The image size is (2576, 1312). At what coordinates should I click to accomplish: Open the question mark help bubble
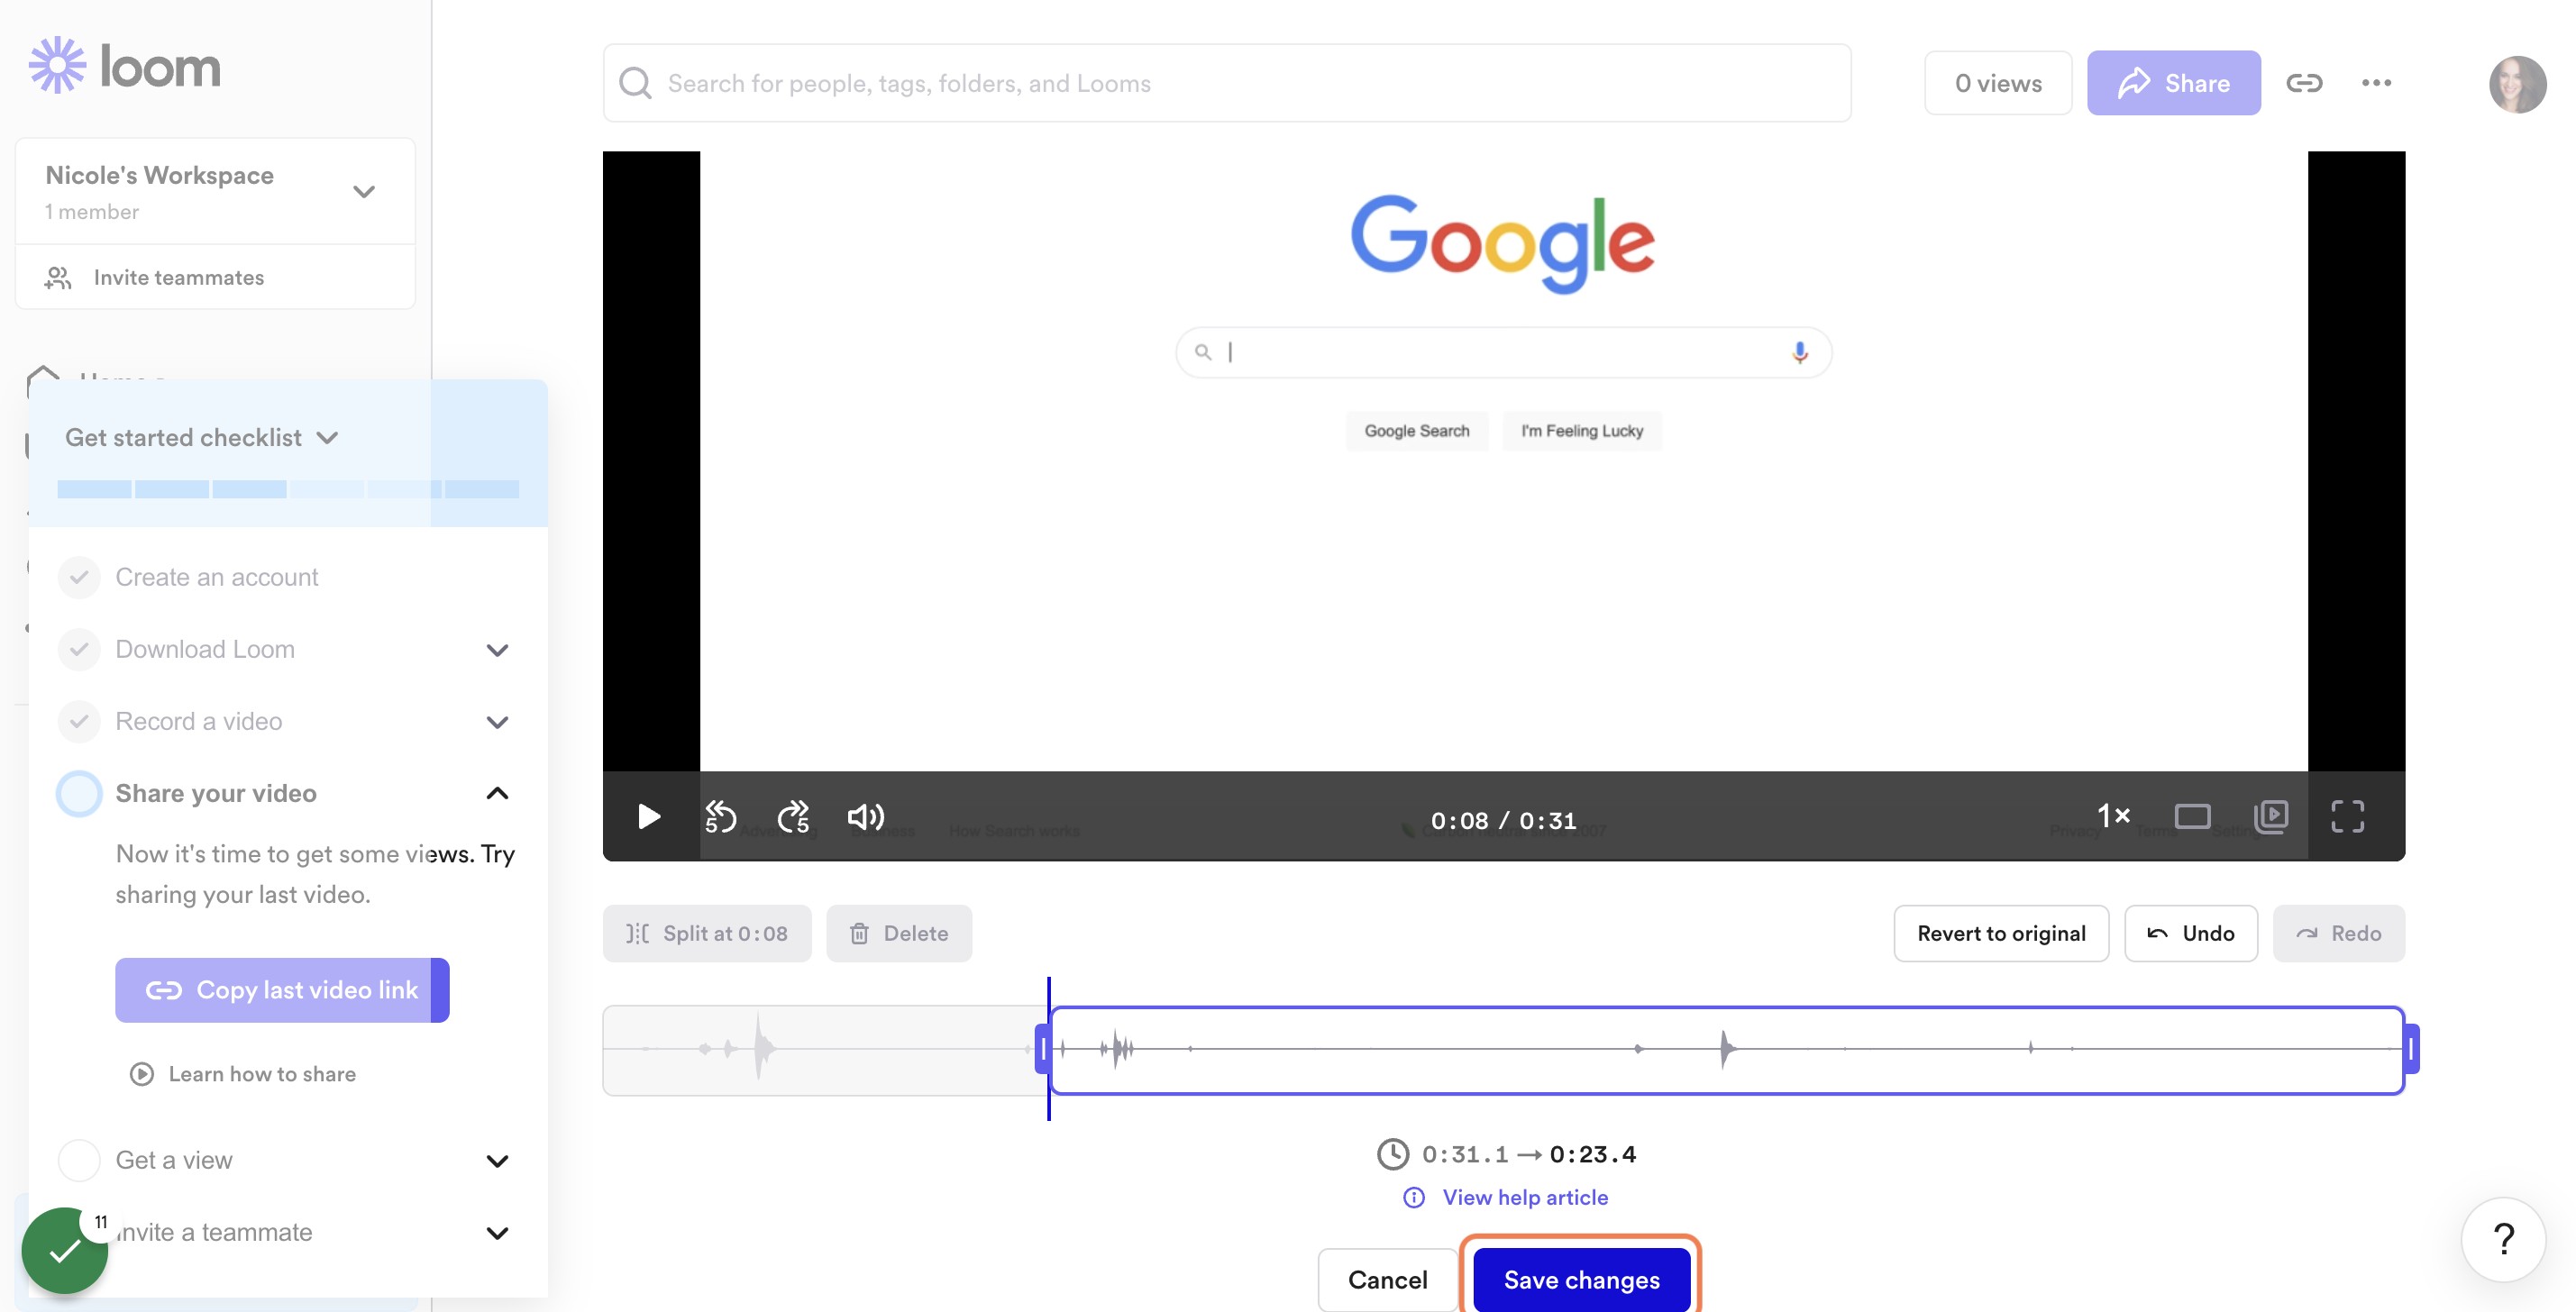(2503, 1239)
